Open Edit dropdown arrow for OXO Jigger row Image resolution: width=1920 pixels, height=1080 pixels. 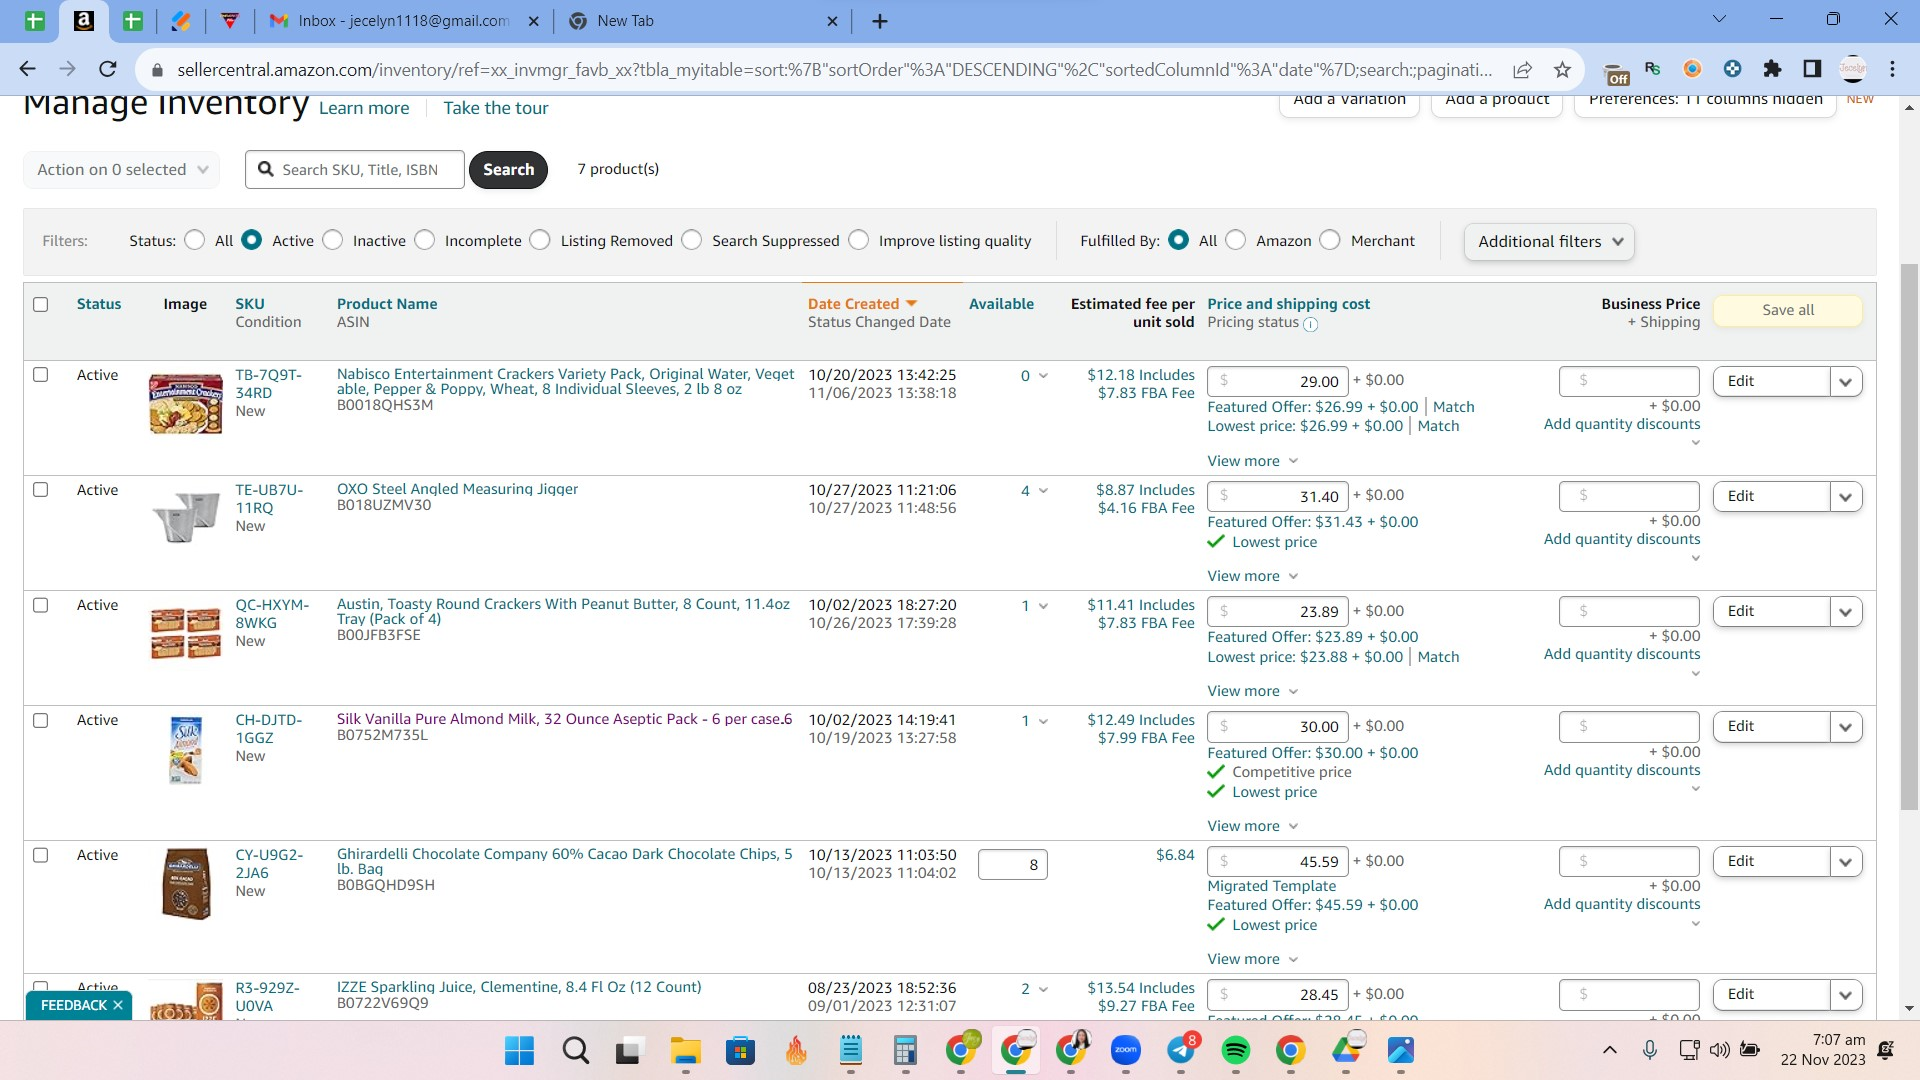(1846, 496)
